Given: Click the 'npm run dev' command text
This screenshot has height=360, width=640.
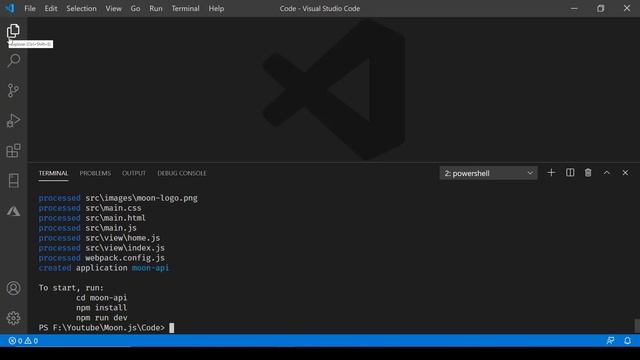Looking at the screenshot, I should (x=101, y=318).
